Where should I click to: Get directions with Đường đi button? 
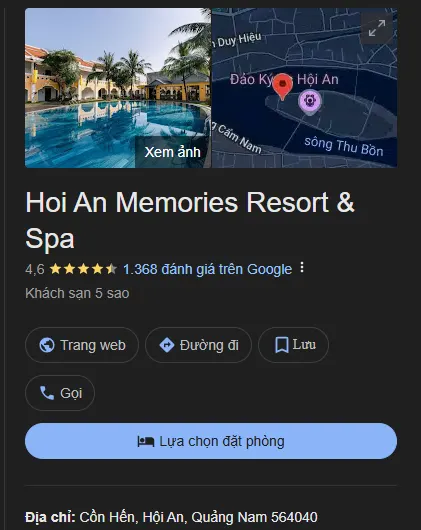[x=198, y=345]
